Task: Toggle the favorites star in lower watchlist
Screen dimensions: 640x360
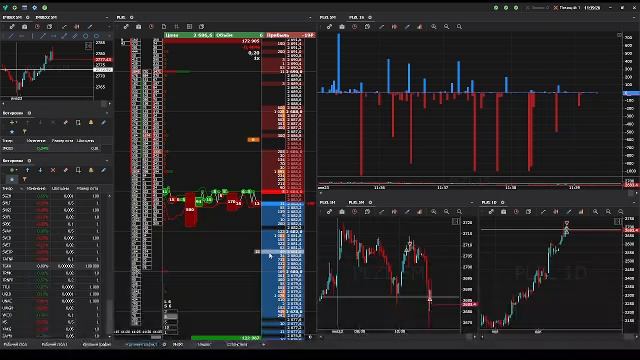Action: (12, 179)
